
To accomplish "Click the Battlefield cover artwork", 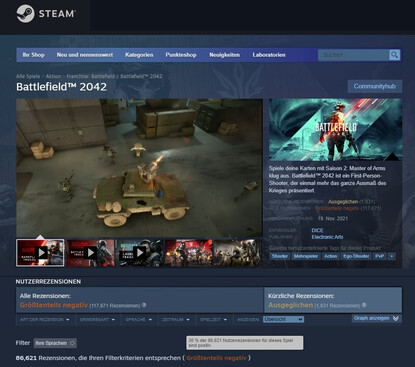I will pyautogui.click(x=335, y=130).
